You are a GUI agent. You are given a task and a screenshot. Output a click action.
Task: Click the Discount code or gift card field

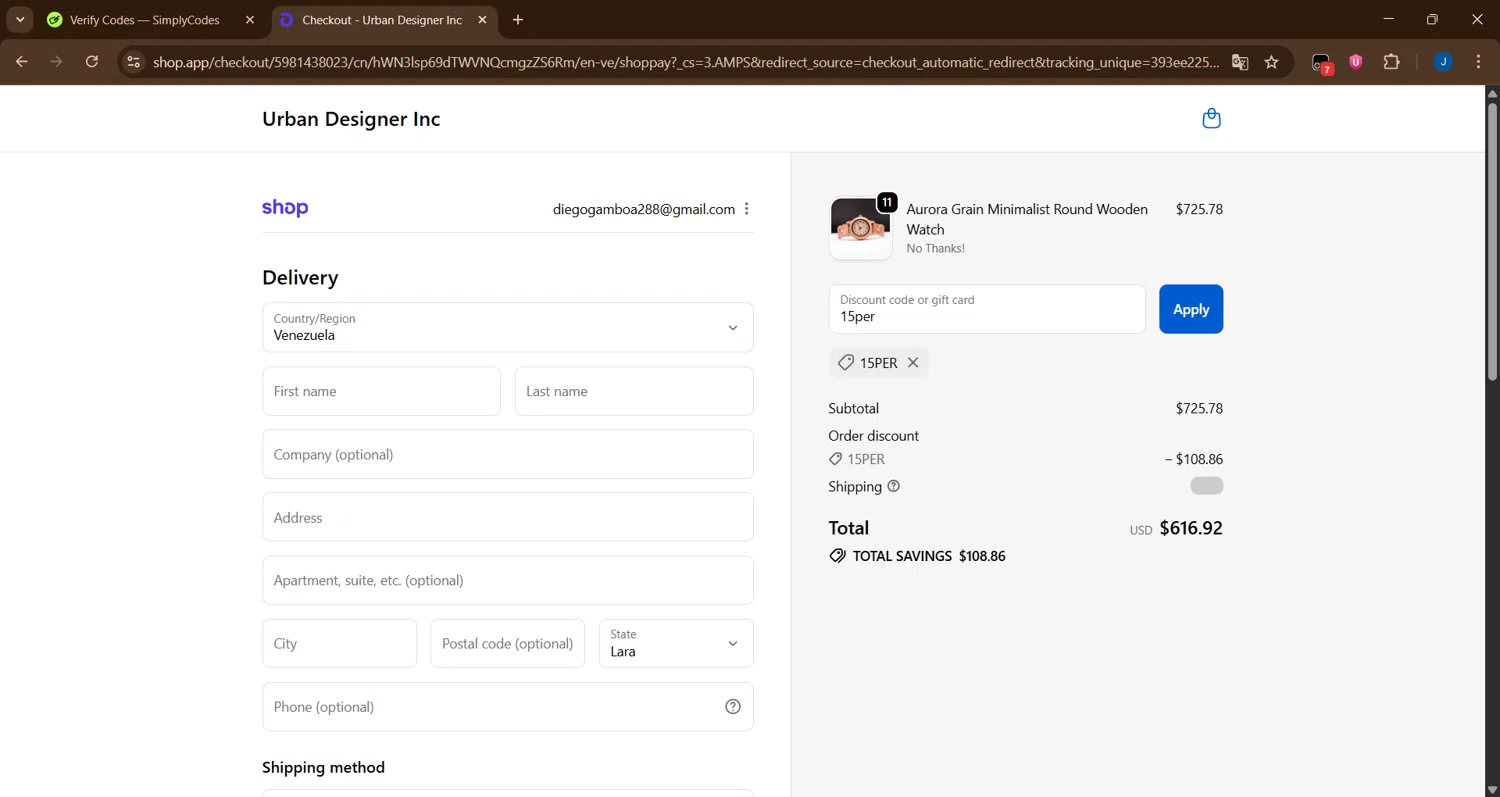pos(987,309)
